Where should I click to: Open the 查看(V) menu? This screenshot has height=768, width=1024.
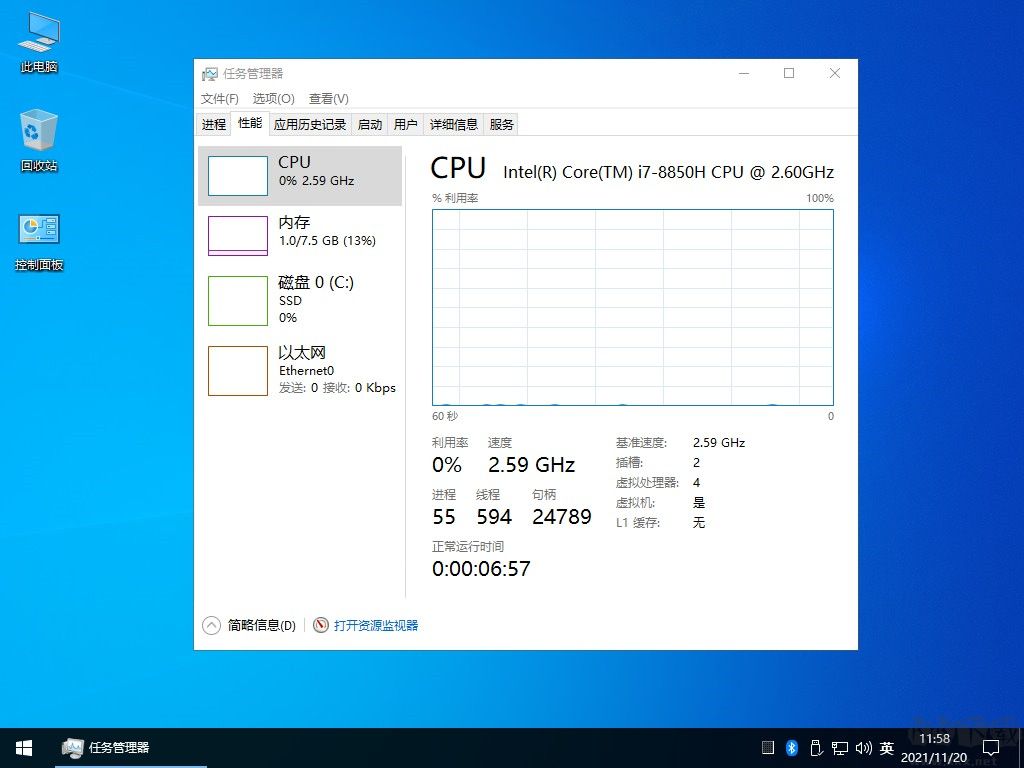tap(328, 98)
